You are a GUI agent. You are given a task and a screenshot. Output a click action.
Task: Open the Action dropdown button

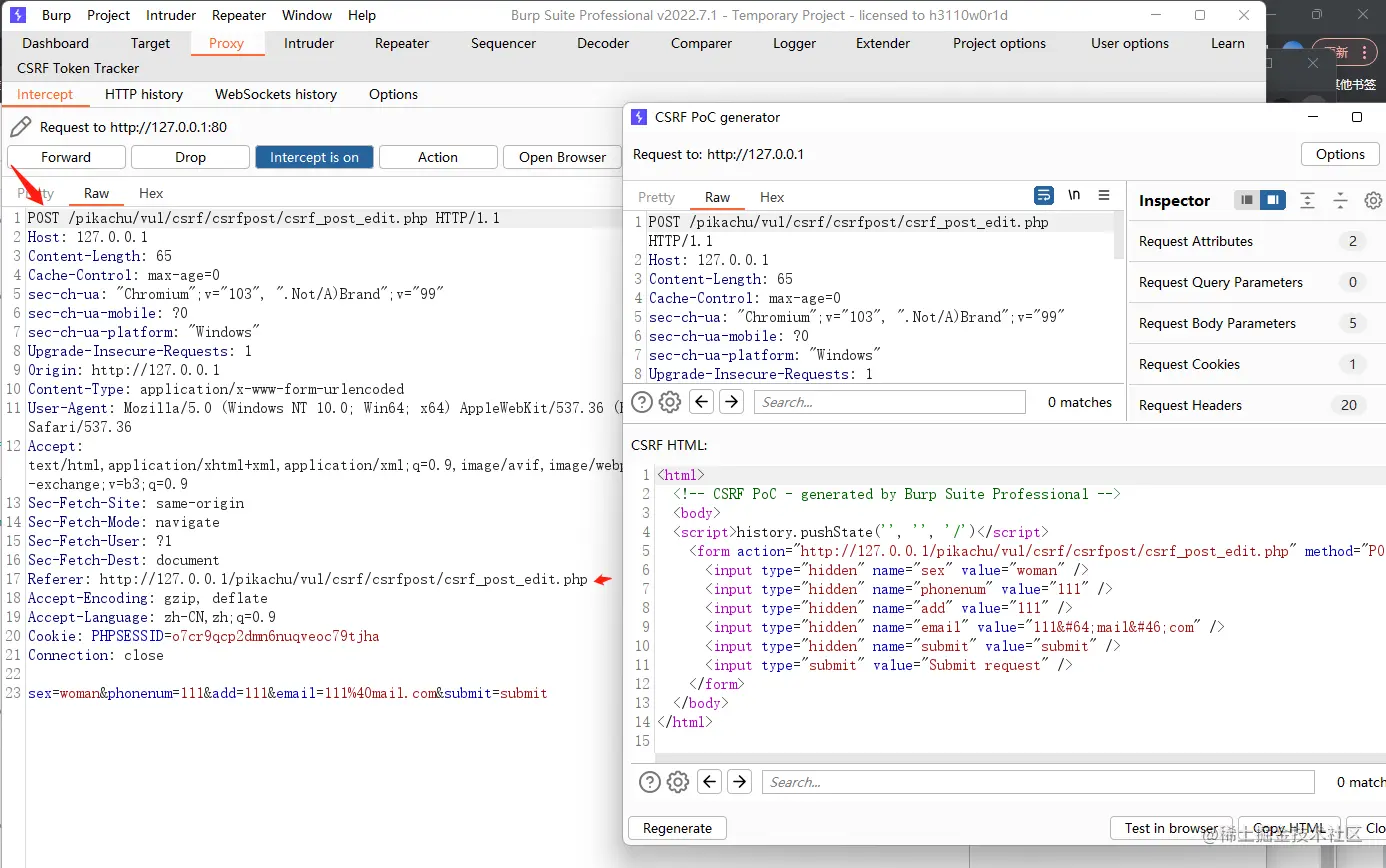coord(438,157)
